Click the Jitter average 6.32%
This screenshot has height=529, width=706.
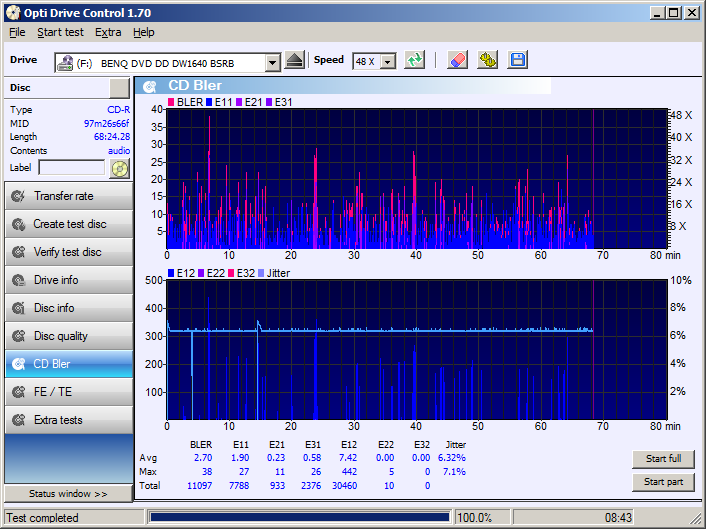point(452,457)
